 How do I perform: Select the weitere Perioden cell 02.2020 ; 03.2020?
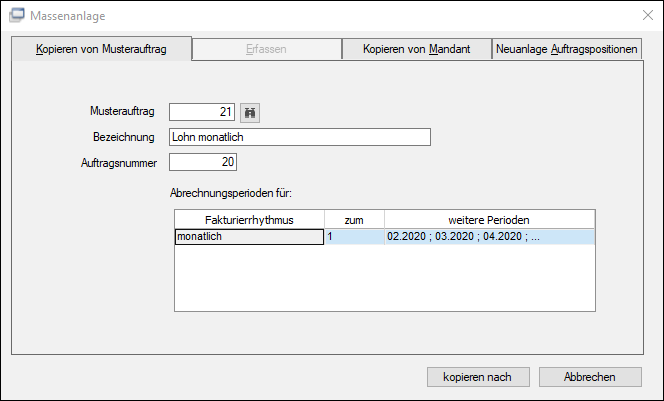coord(490,237)
